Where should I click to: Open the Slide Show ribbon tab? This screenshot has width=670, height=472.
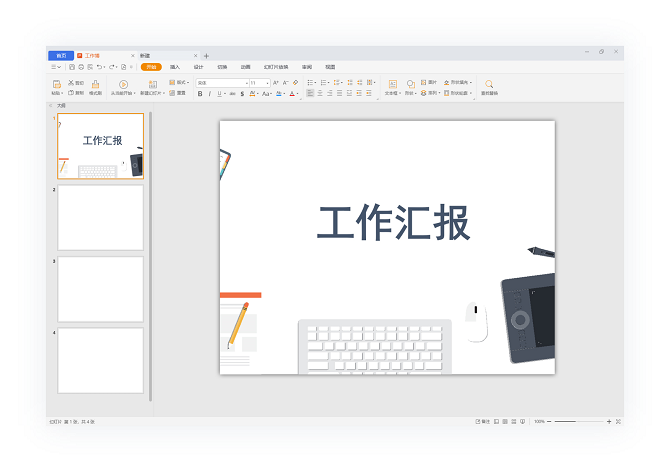coord(276,67)
